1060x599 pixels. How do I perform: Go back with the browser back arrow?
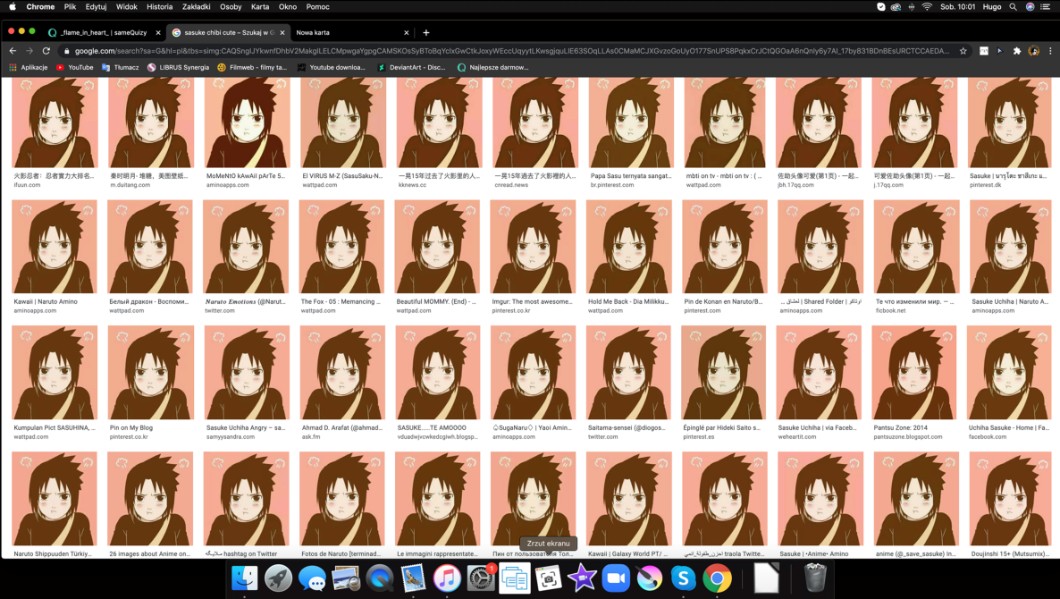click(13, 51)
